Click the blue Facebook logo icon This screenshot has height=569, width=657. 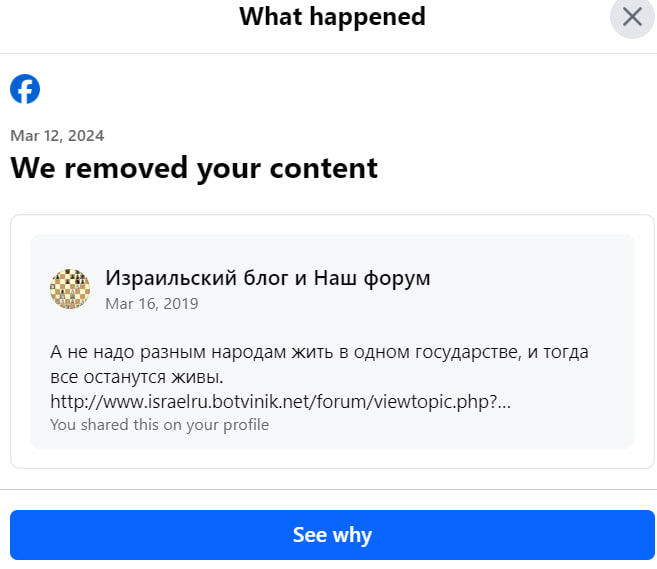click(25, 89)
